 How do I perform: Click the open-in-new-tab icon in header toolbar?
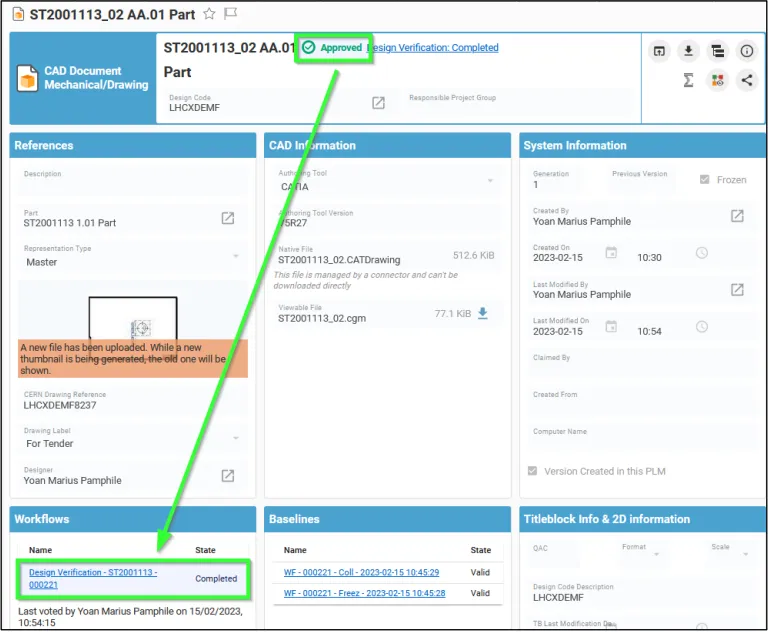tap(659, 51)
